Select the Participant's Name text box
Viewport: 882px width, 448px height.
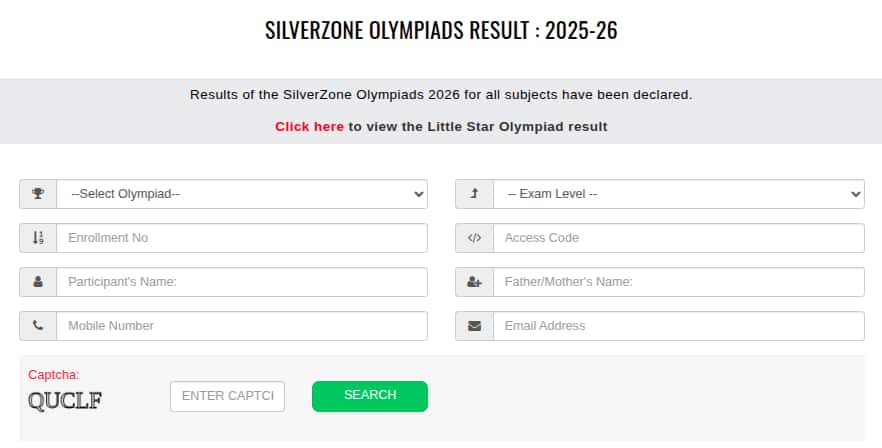[x=242, y=282]
